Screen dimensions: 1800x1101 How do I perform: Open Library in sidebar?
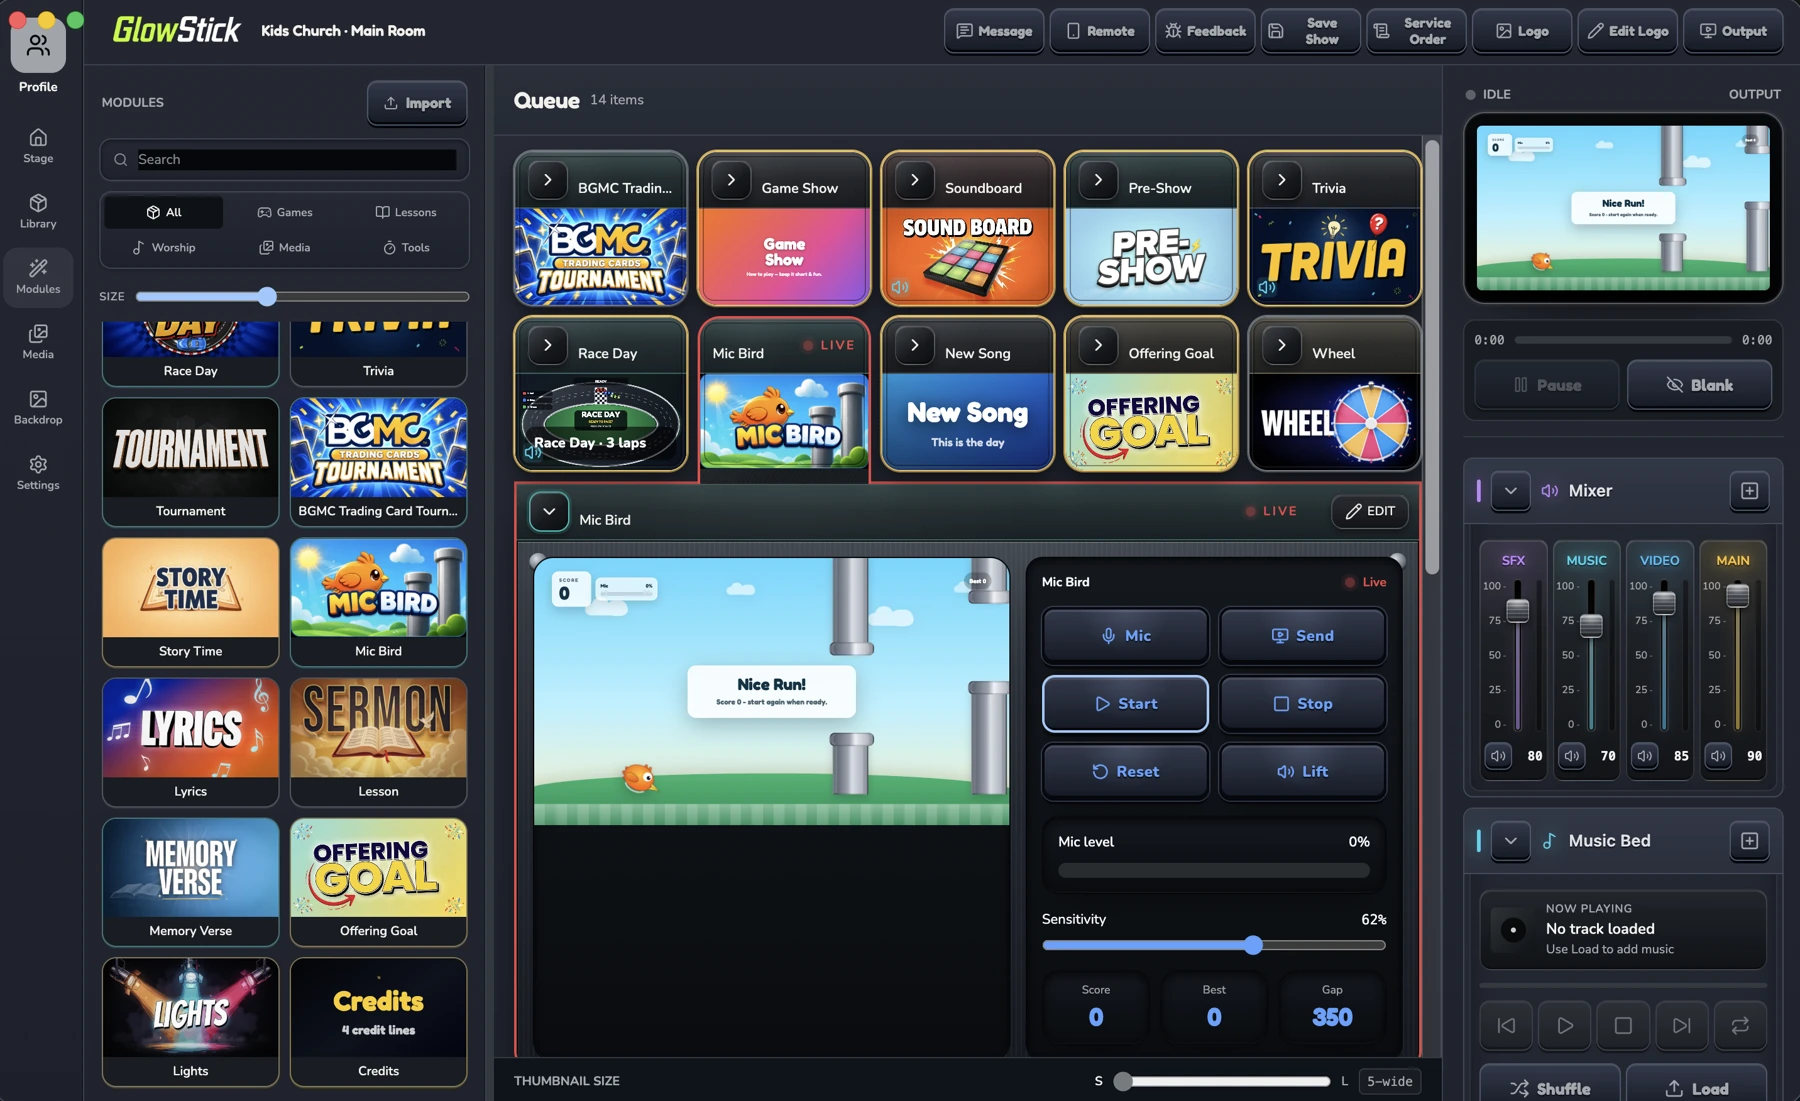(38, 211)
